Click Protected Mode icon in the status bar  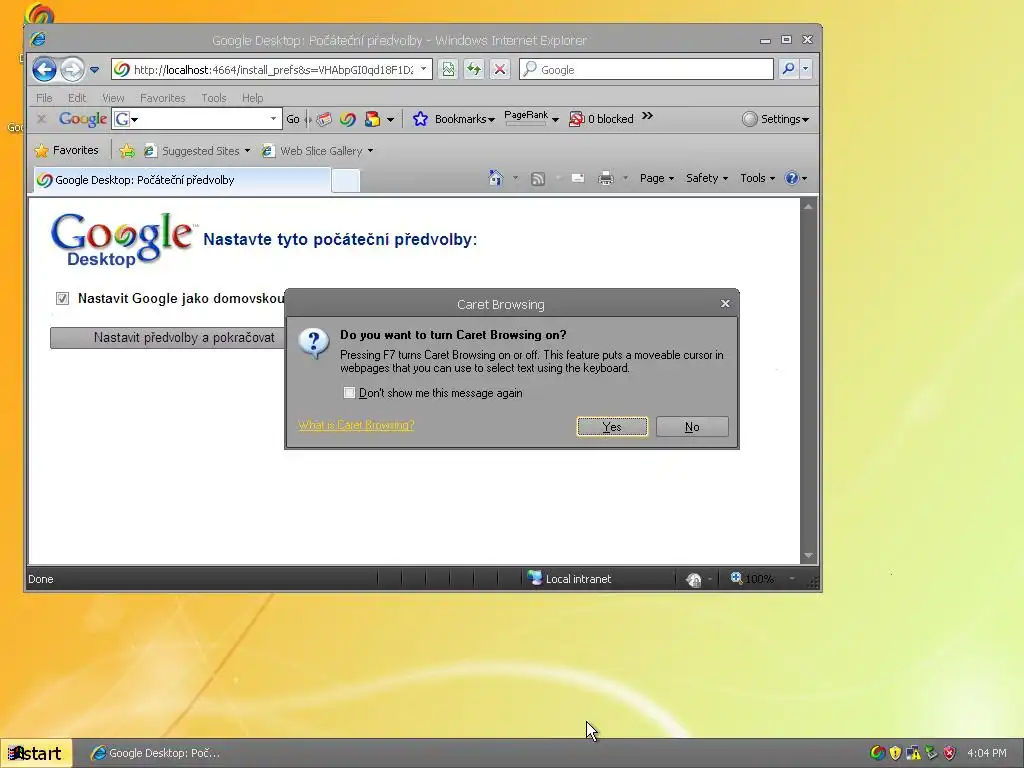point(694,579)
